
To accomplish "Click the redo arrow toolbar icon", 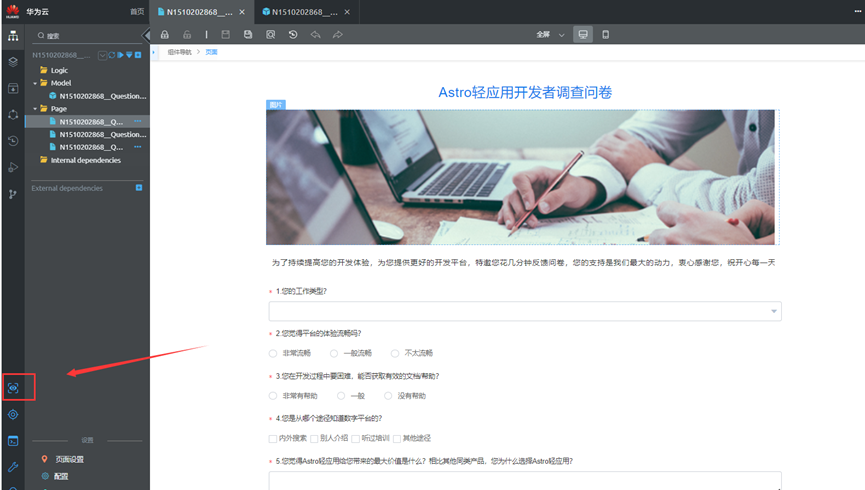I will [x=338, y=34].
